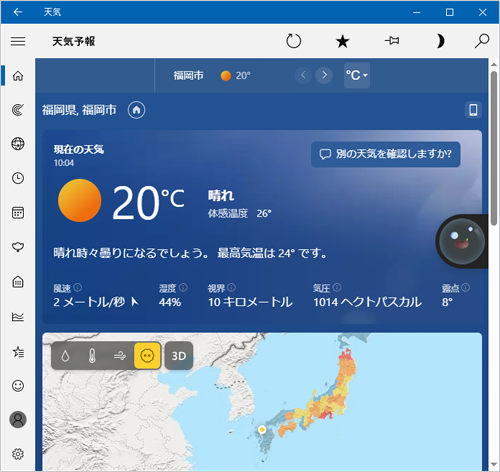Select wind map layer
This screenshot has width=500, height=472.
(x=120, y=356)
